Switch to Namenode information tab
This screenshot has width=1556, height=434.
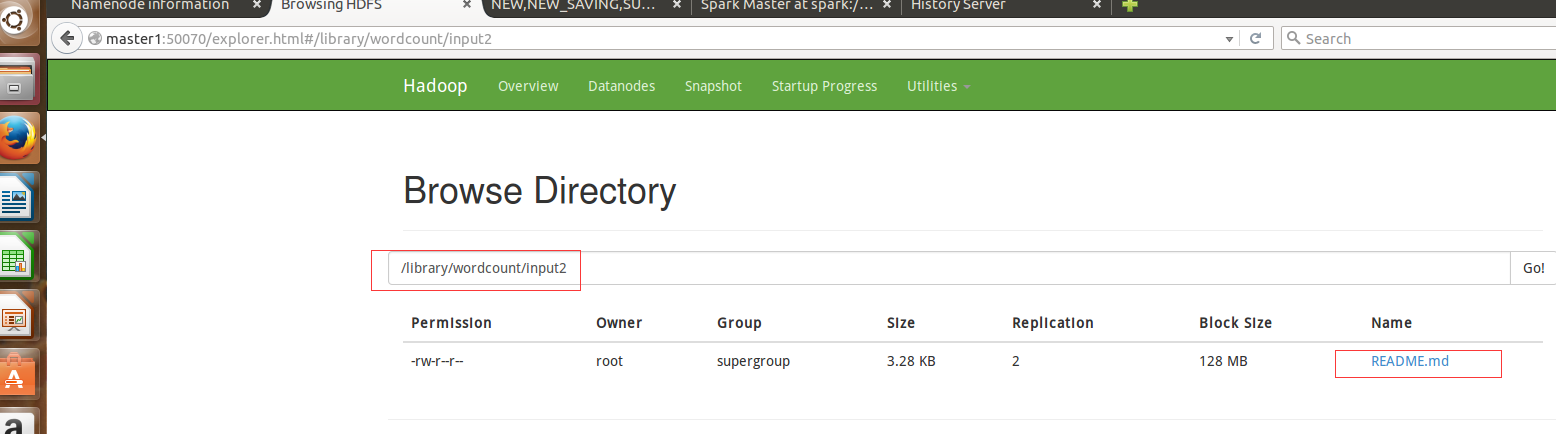point(150,5)
